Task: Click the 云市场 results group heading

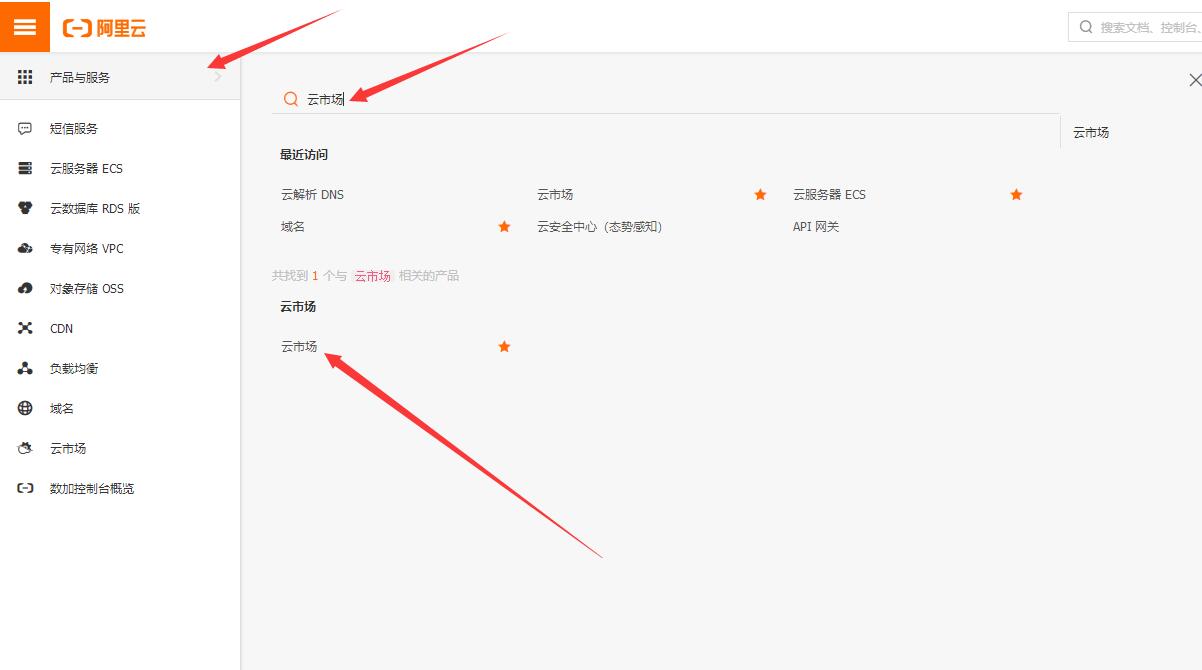Action: coord(298,307)
